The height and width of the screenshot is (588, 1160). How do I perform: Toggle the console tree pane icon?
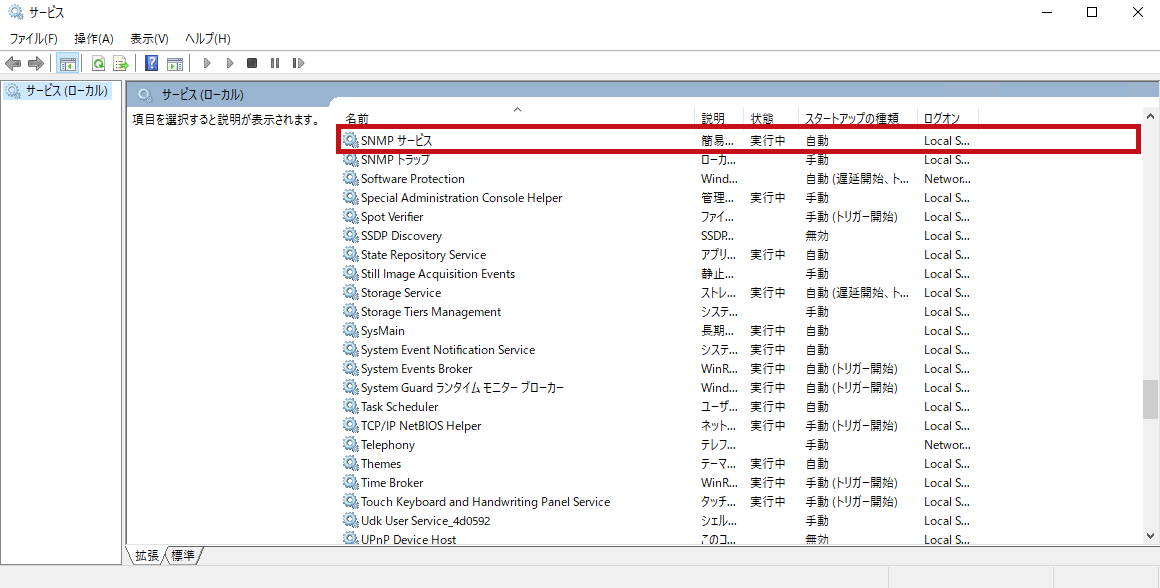[67, 64]
